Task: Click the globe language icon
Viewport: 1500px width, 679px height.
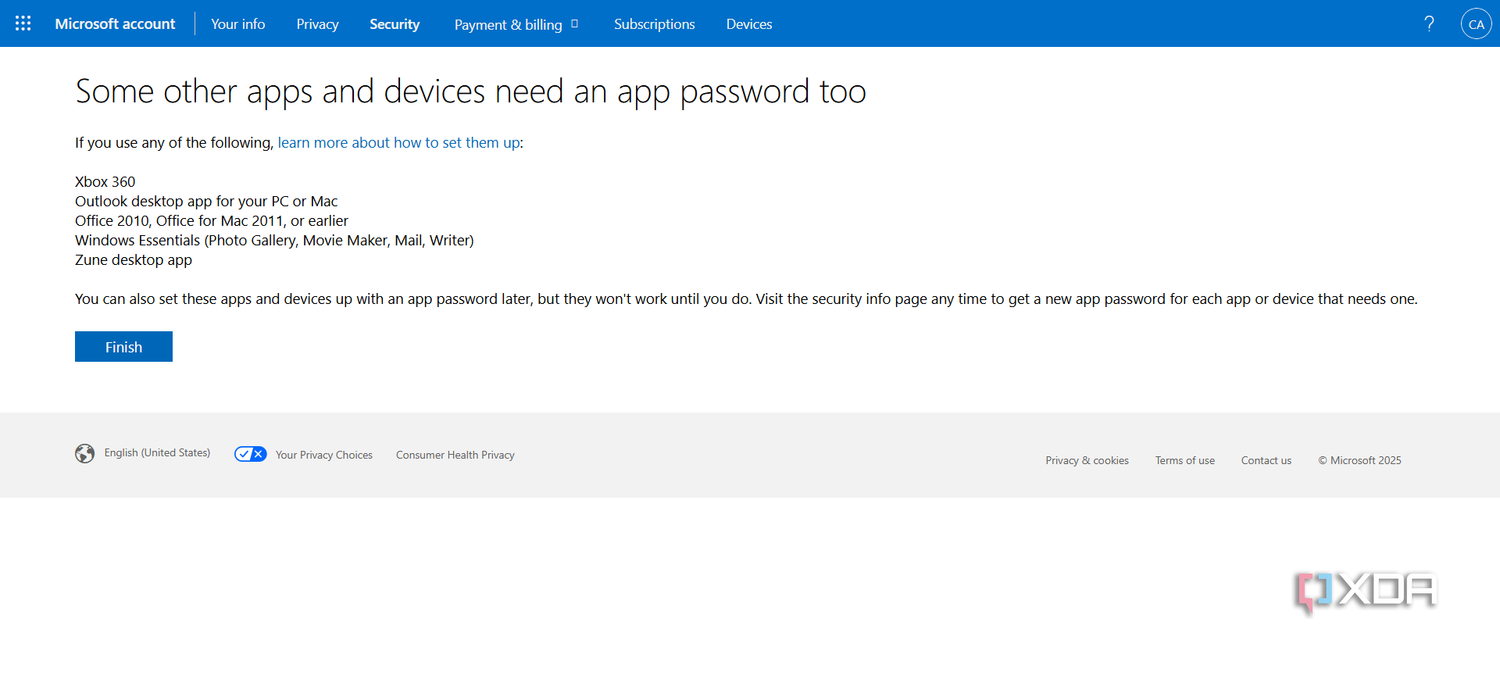Action: 85,454
